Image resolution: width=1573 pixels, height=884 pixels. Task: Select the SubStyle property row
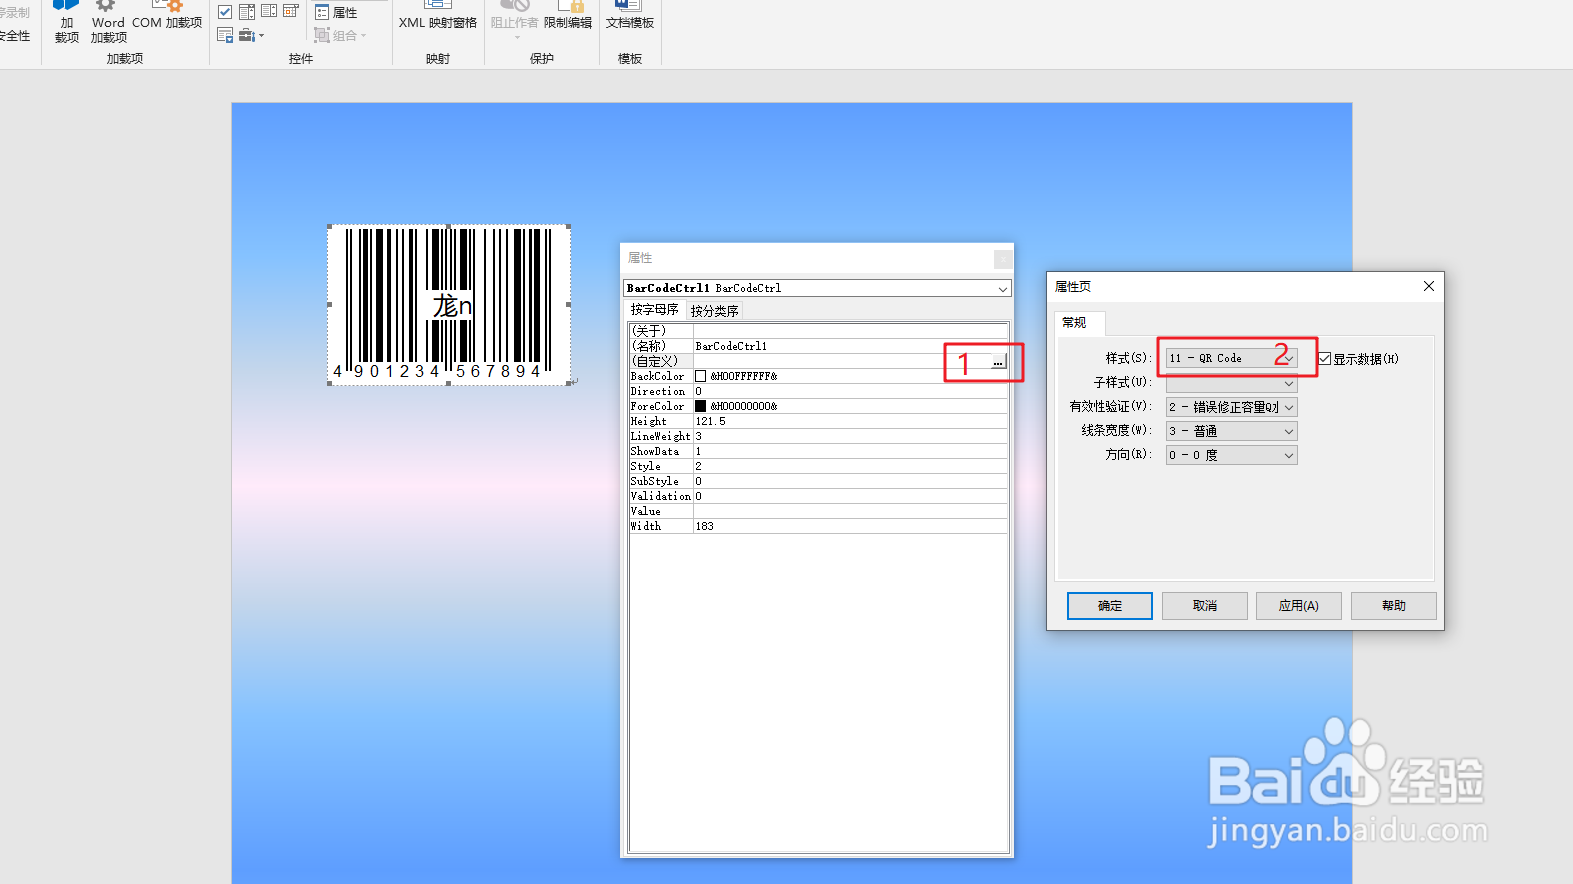818,481
